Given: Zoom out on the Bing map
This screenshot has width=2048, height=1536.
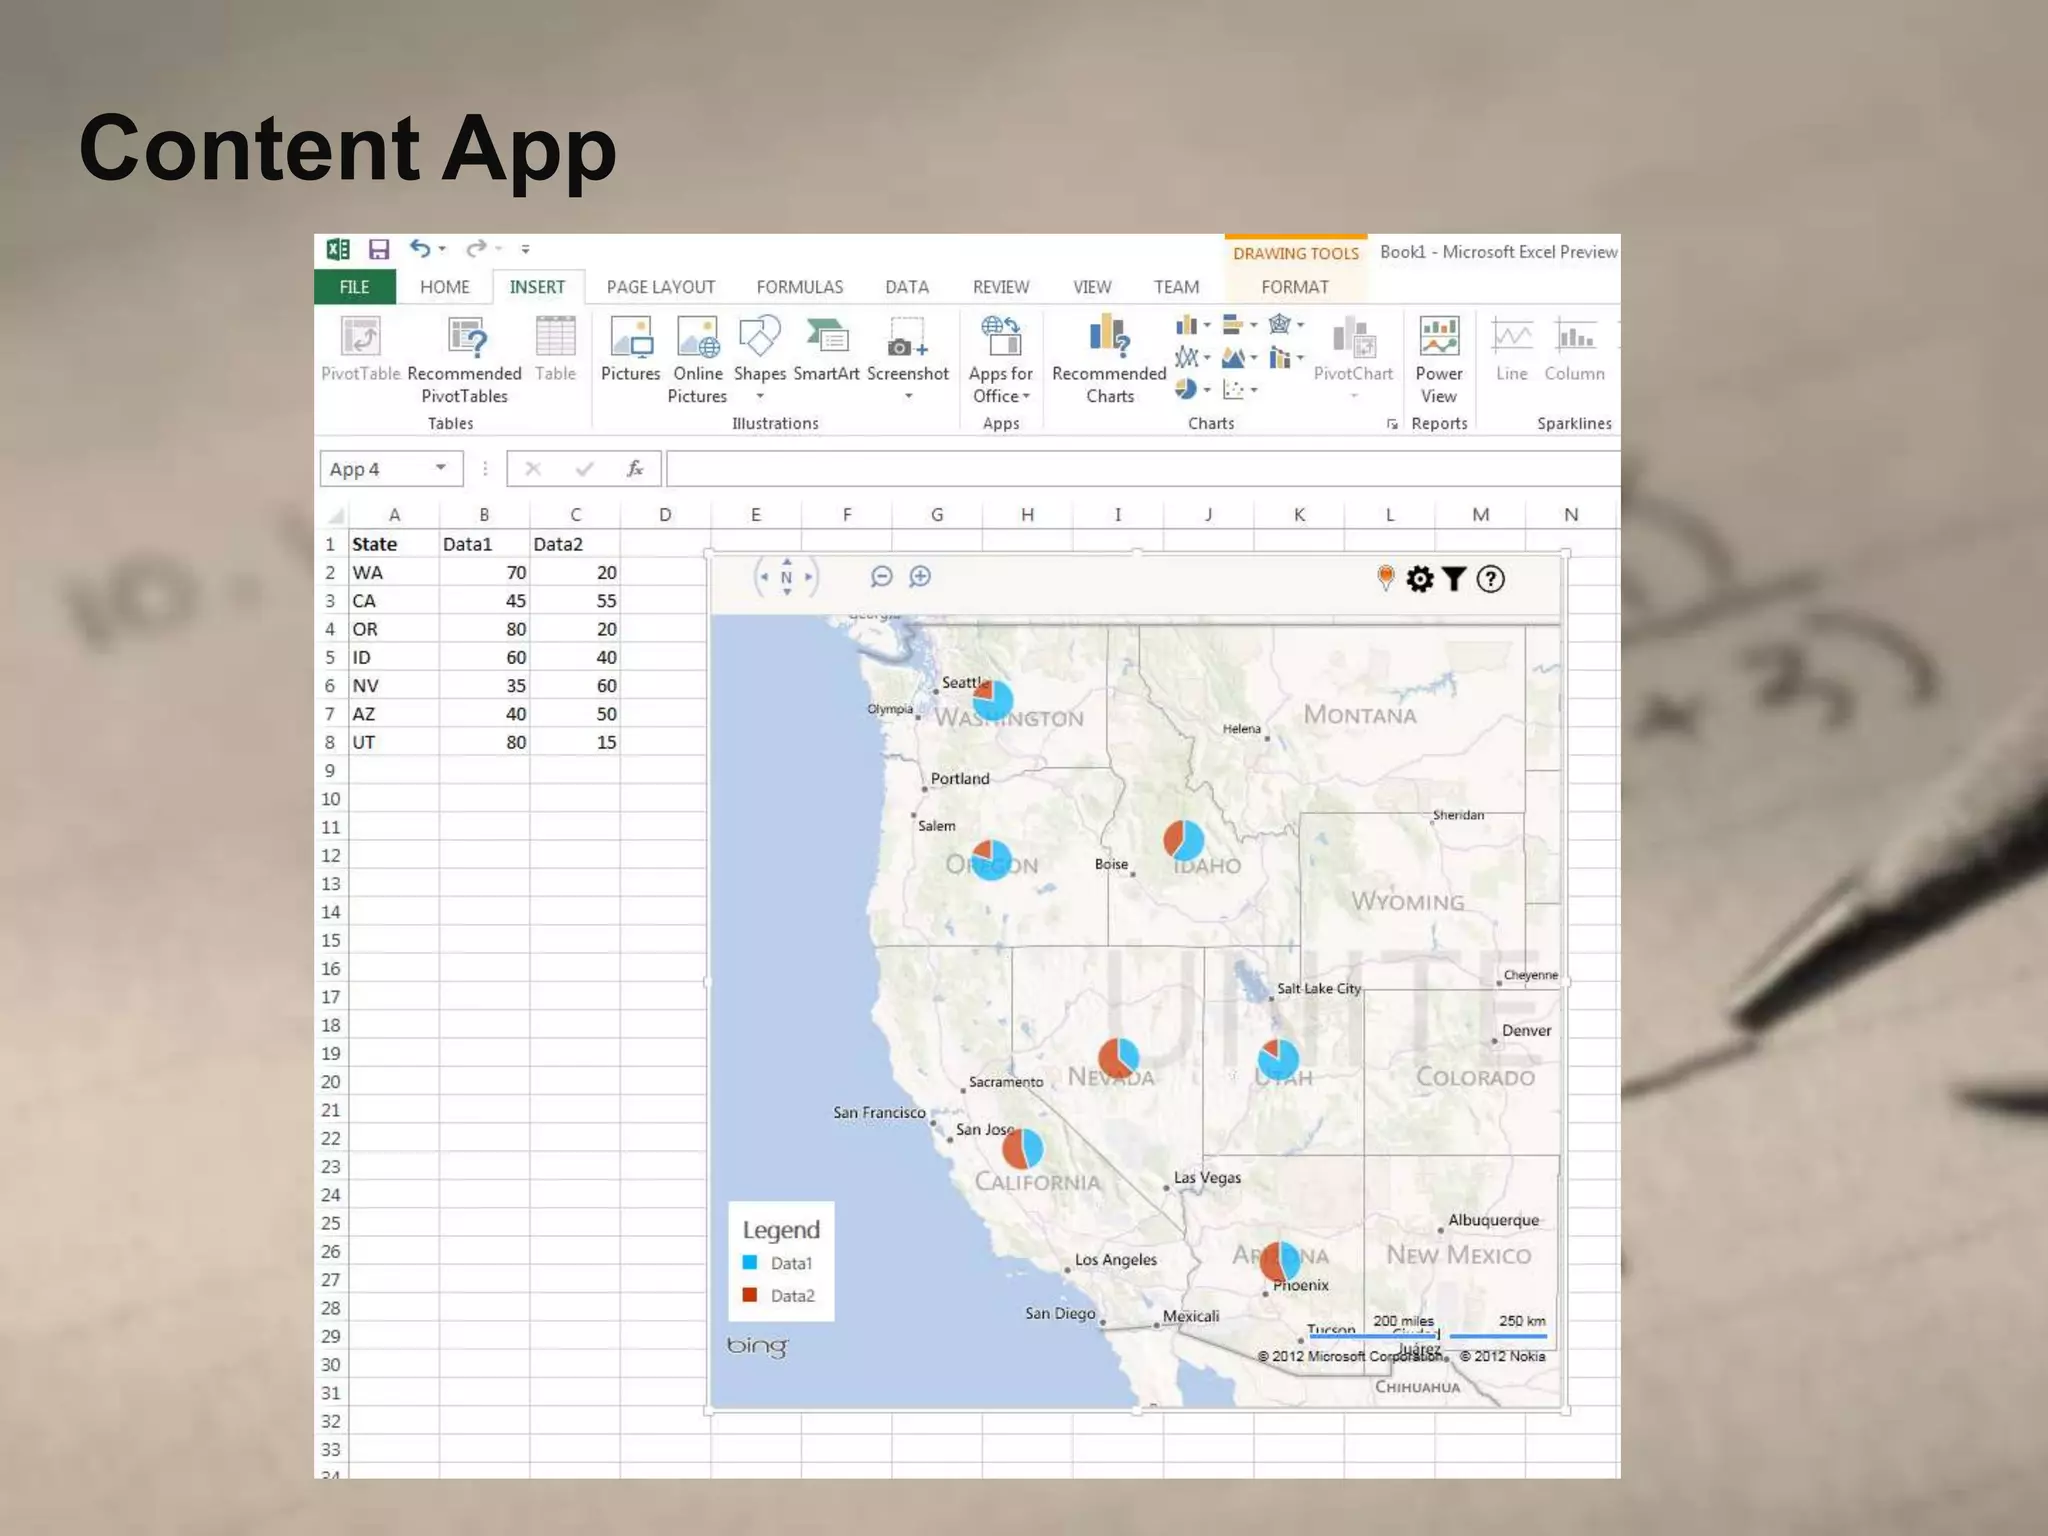Looking at the screenshot, I should [x=881, y=576].
